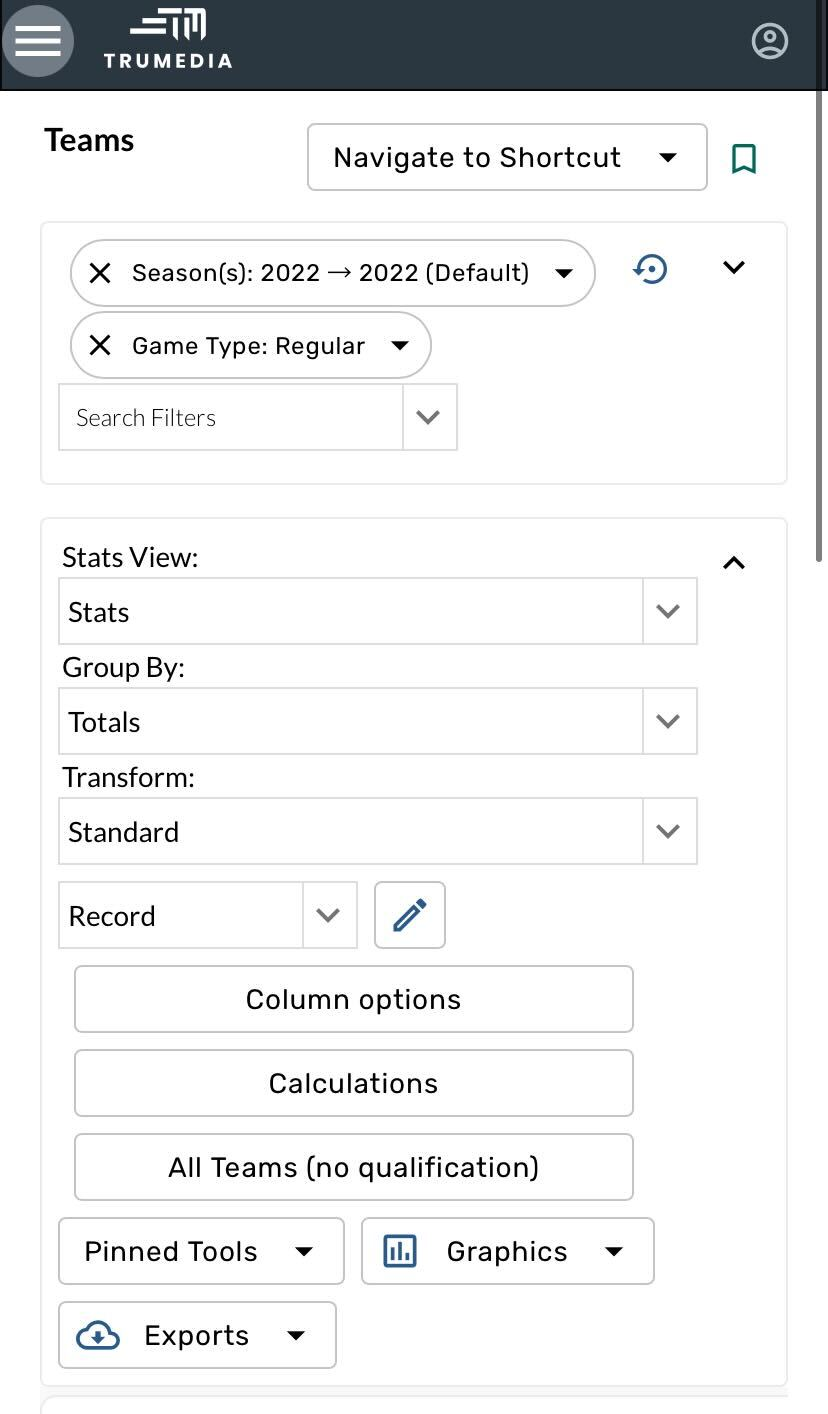
Task: Click the TruMedia logo
Action: coord(168,41)
